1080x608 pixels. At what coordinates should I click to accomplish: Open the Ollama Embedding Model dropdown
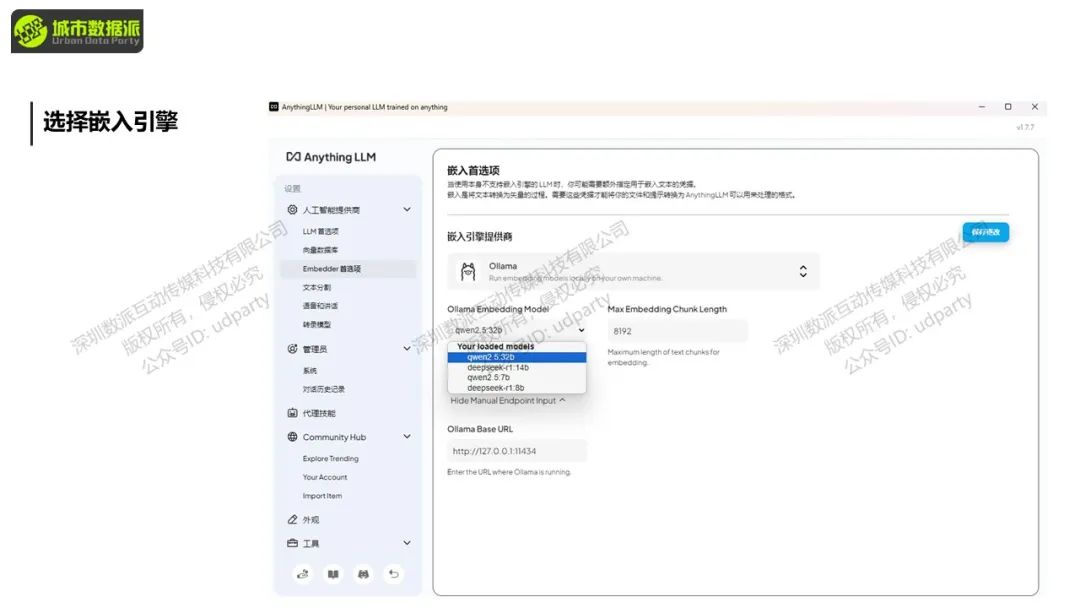click(517, 330)
